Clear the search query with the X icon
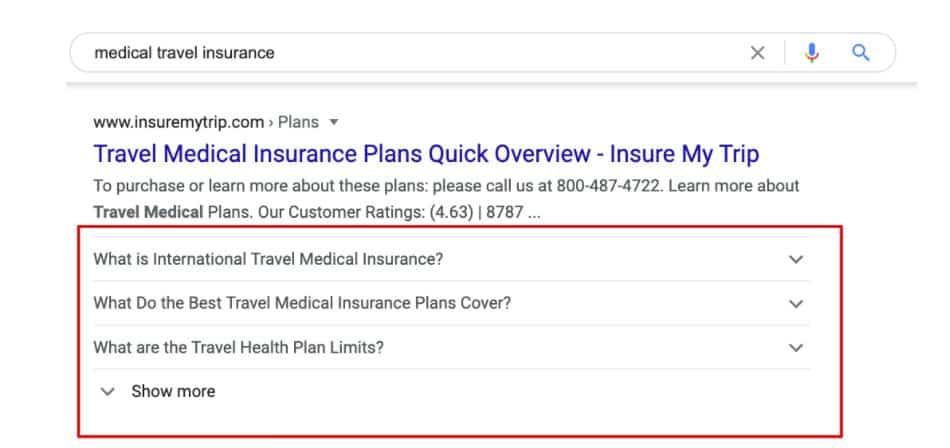The width and height of the screenshot is (950, 448). (757, 53)
